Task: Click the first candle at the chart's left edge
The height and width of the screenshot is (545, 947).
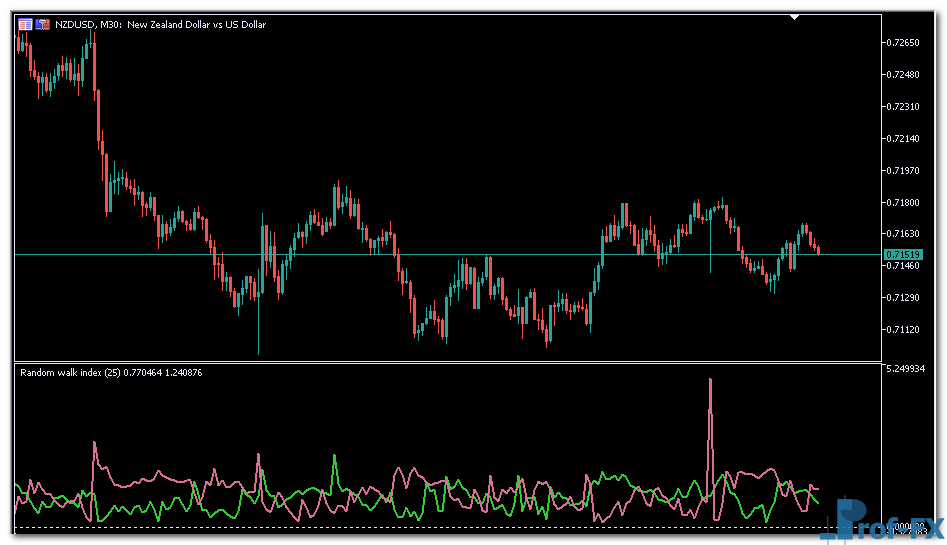Action: coord(18,40)
